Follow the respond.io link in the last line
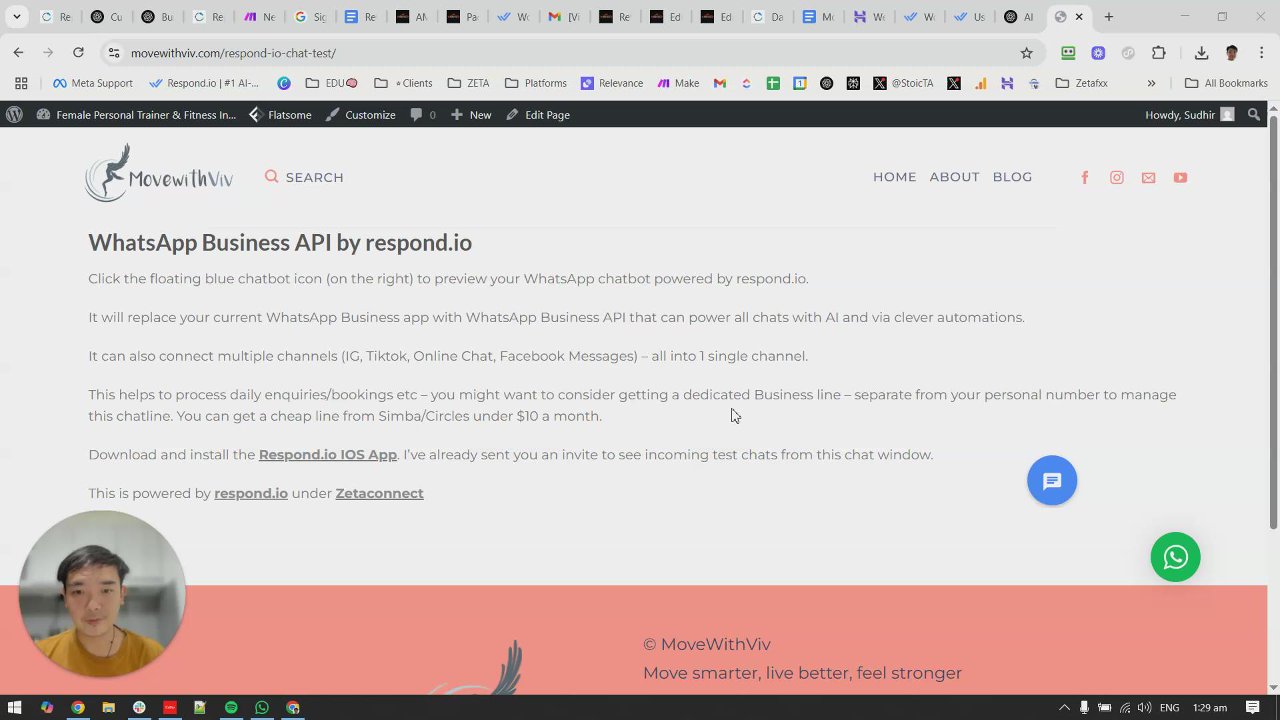 coord(251,493)
